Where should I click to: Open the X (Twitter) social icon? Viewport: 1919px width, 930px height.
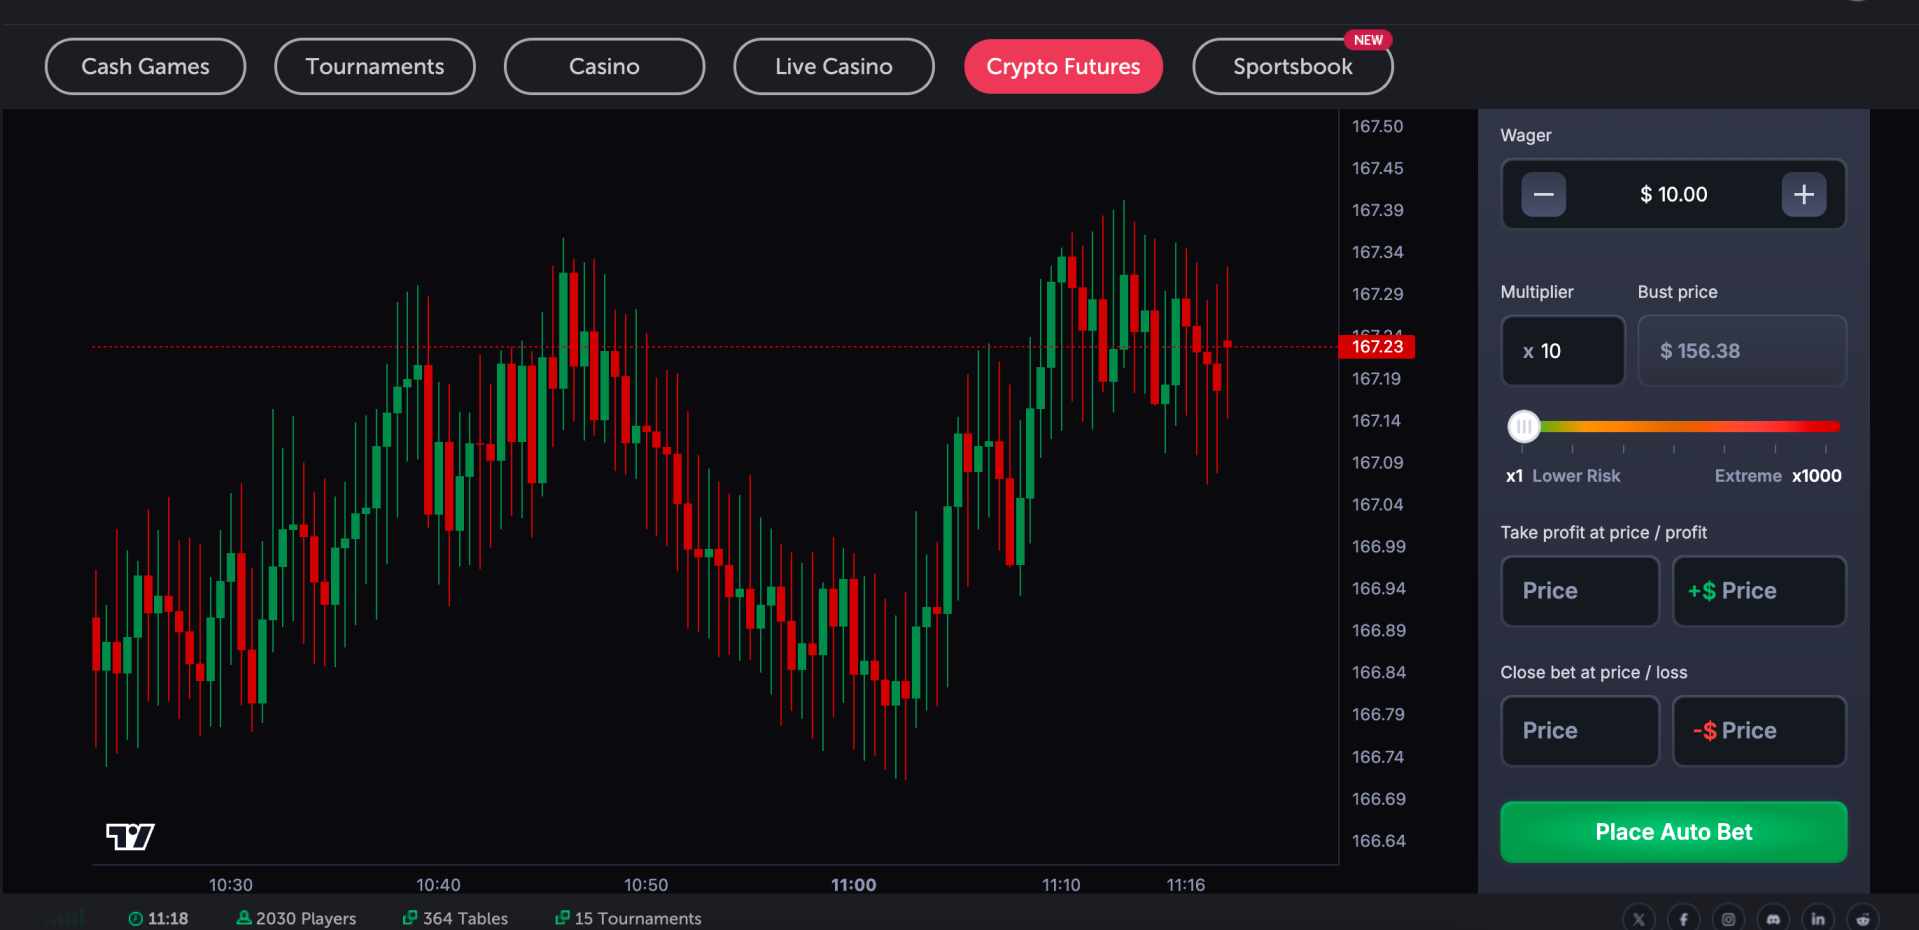click(1638, 917)
